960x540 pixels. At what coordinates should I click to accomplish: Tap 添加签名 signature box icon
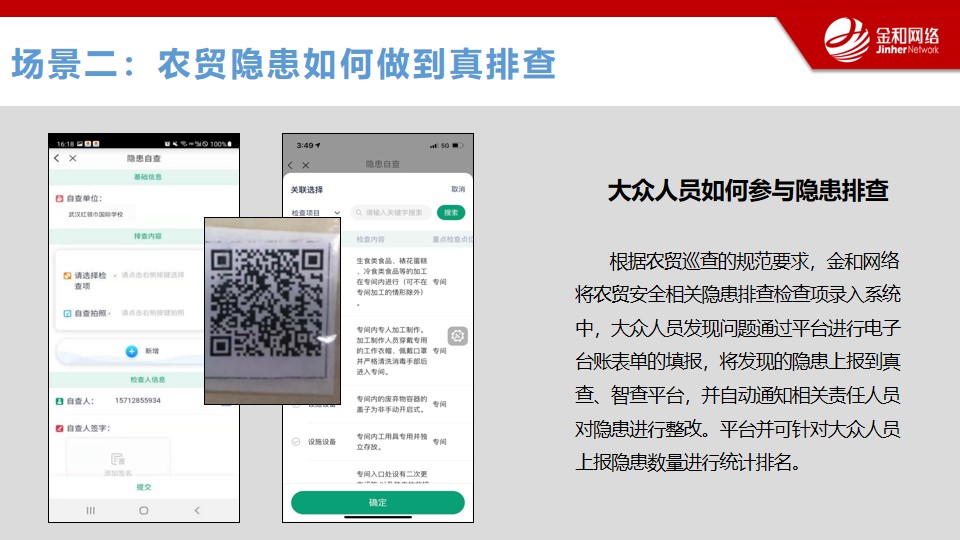(118, 459)
